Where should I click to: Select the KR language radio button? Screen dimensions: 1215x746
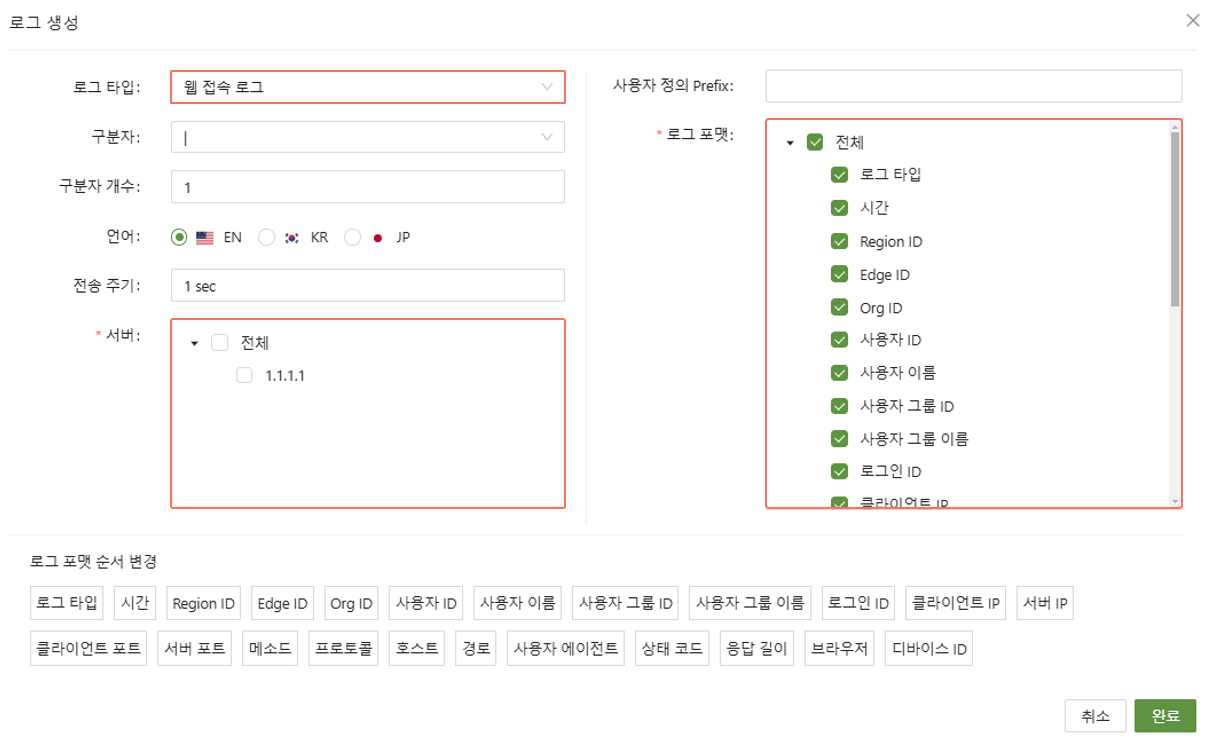pos(266,238)
